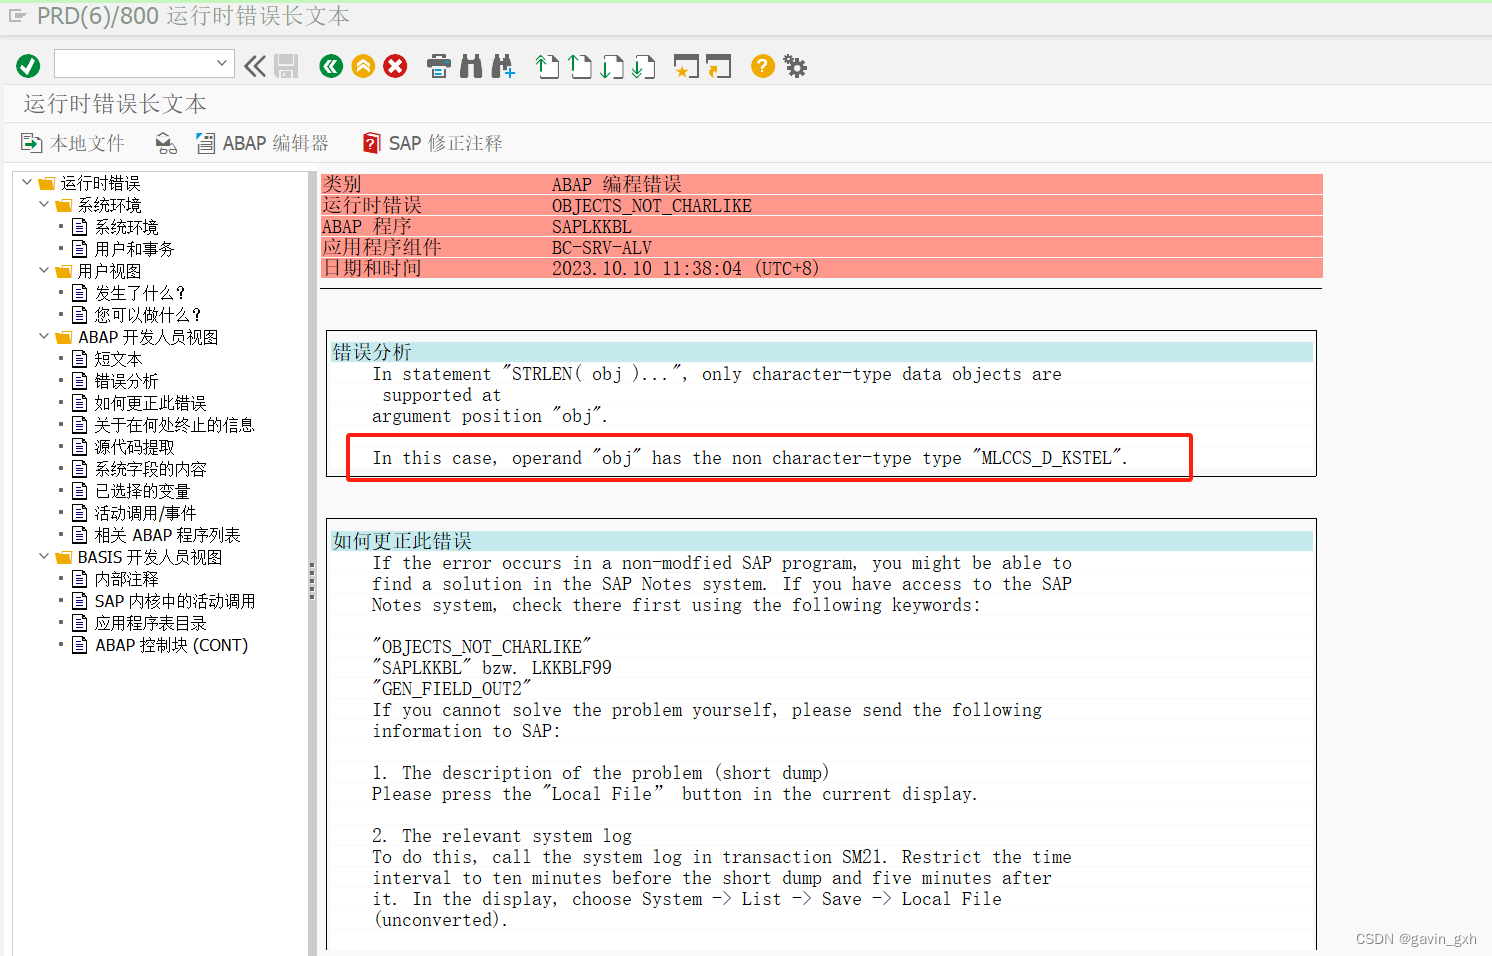Viewport: 1492px width, 956px height.
Task: Click Find Next binoculars-plus icon
Action: click(503, 66)
